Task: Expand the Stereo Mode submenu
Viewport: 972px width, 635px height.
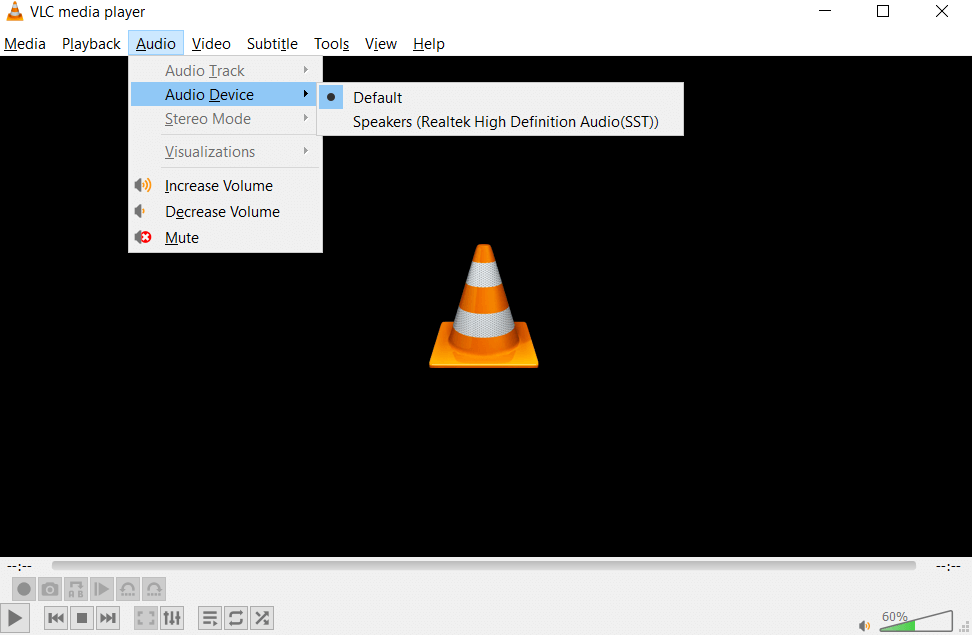Action: [x=207, y=119]
